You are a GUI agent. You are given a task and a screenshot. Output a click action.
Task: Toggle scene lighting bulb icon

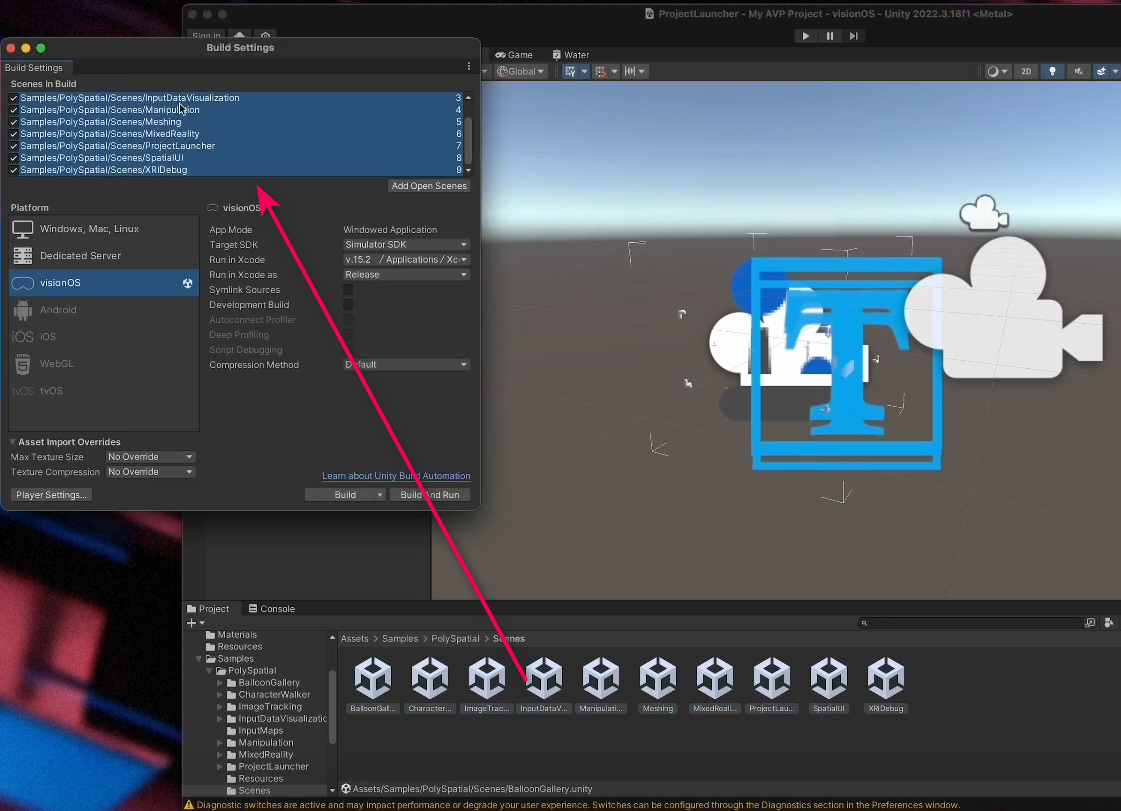pyautogui.click(x=1052, y=72)
